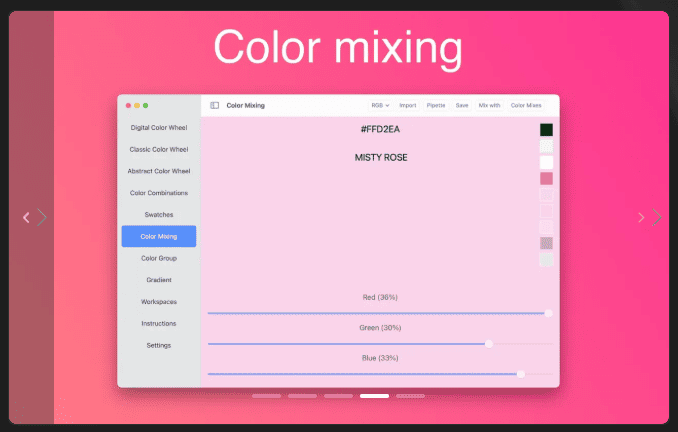The image size is (678, 432).
Task: Open Settings in the sidebar
Action: (x=159, y=345)
